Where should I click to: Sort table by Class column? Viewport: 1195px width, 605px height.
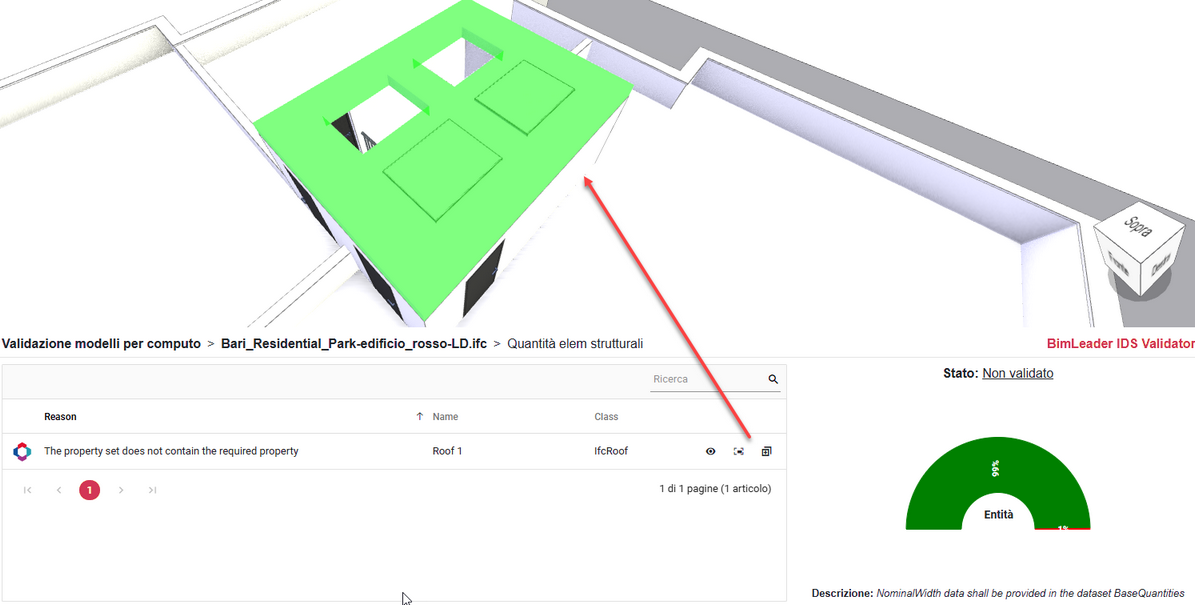(606, 417)
